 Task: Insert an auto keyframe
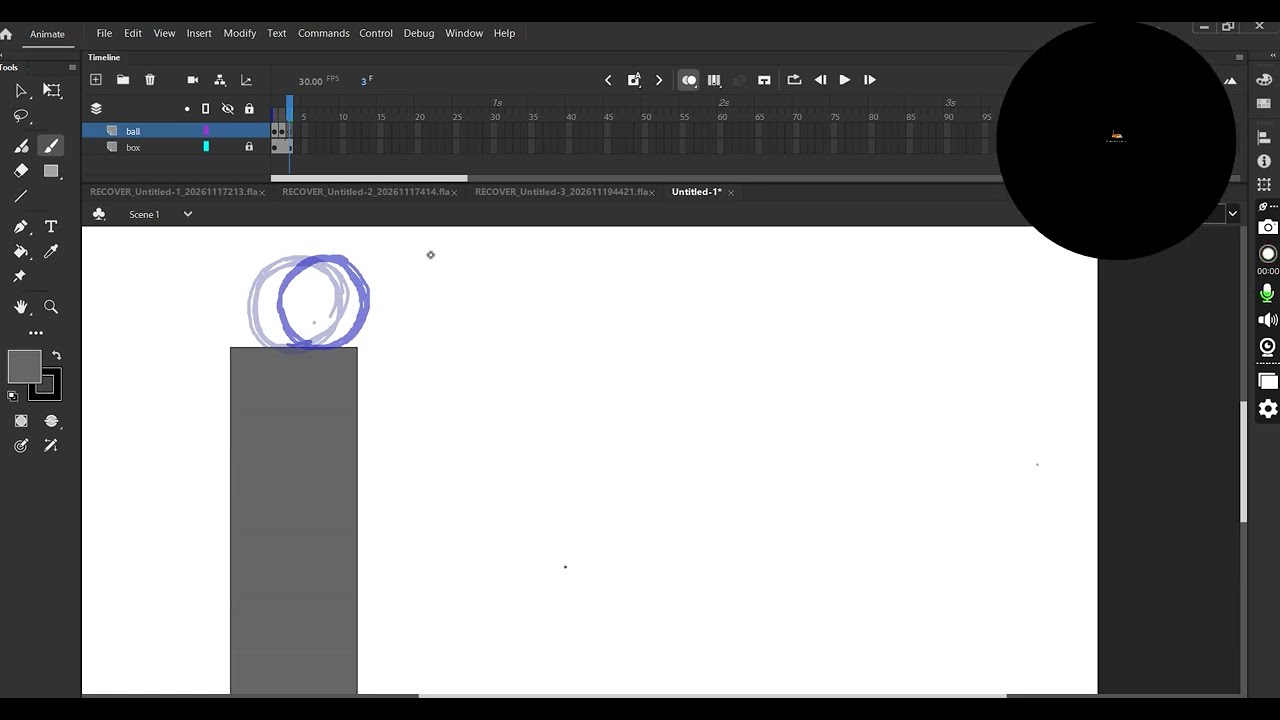coord(634,80)
